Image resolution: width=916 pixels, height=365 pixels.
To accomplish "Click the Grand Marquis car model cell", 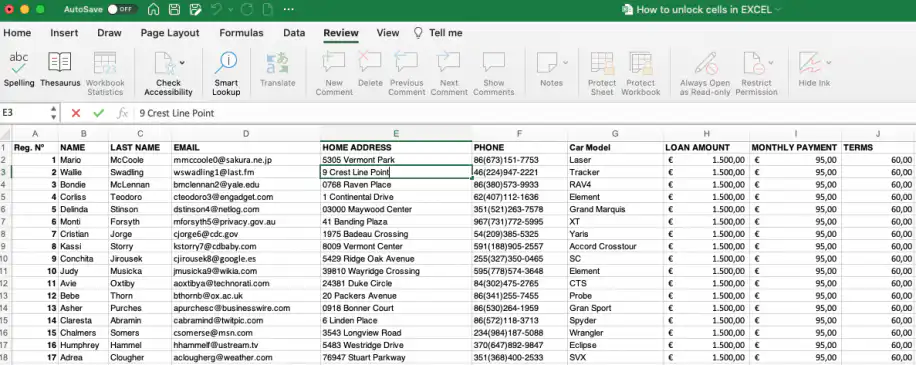I will (615, 209).
